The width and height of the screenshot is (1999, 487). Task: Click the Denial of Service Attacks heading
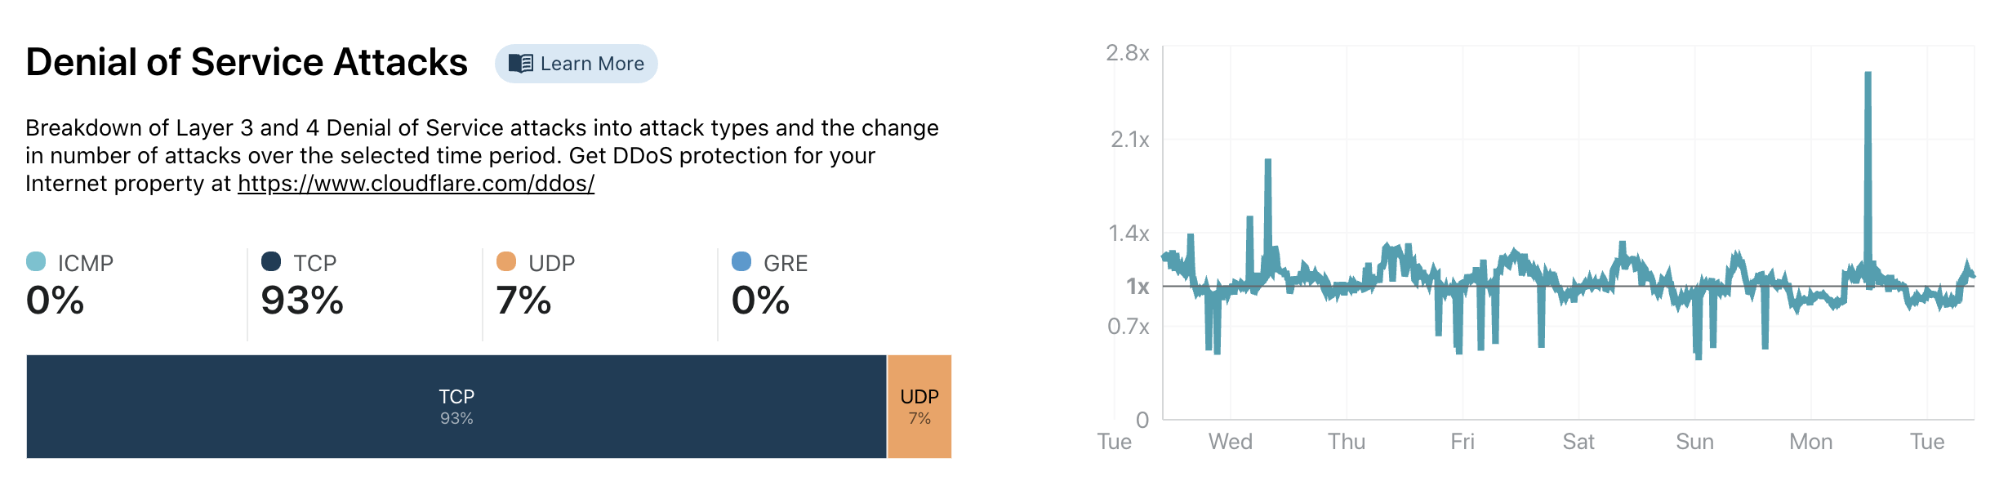246,62
